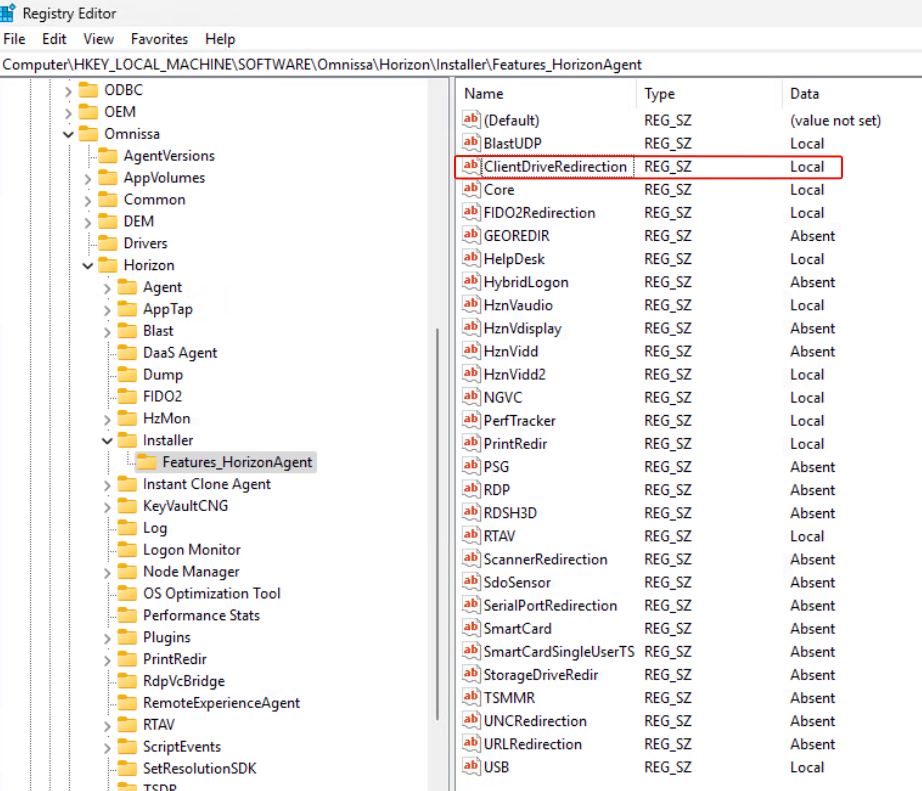Select the HybridLogon value name
The image size is (922, 791).
(526, 282)
